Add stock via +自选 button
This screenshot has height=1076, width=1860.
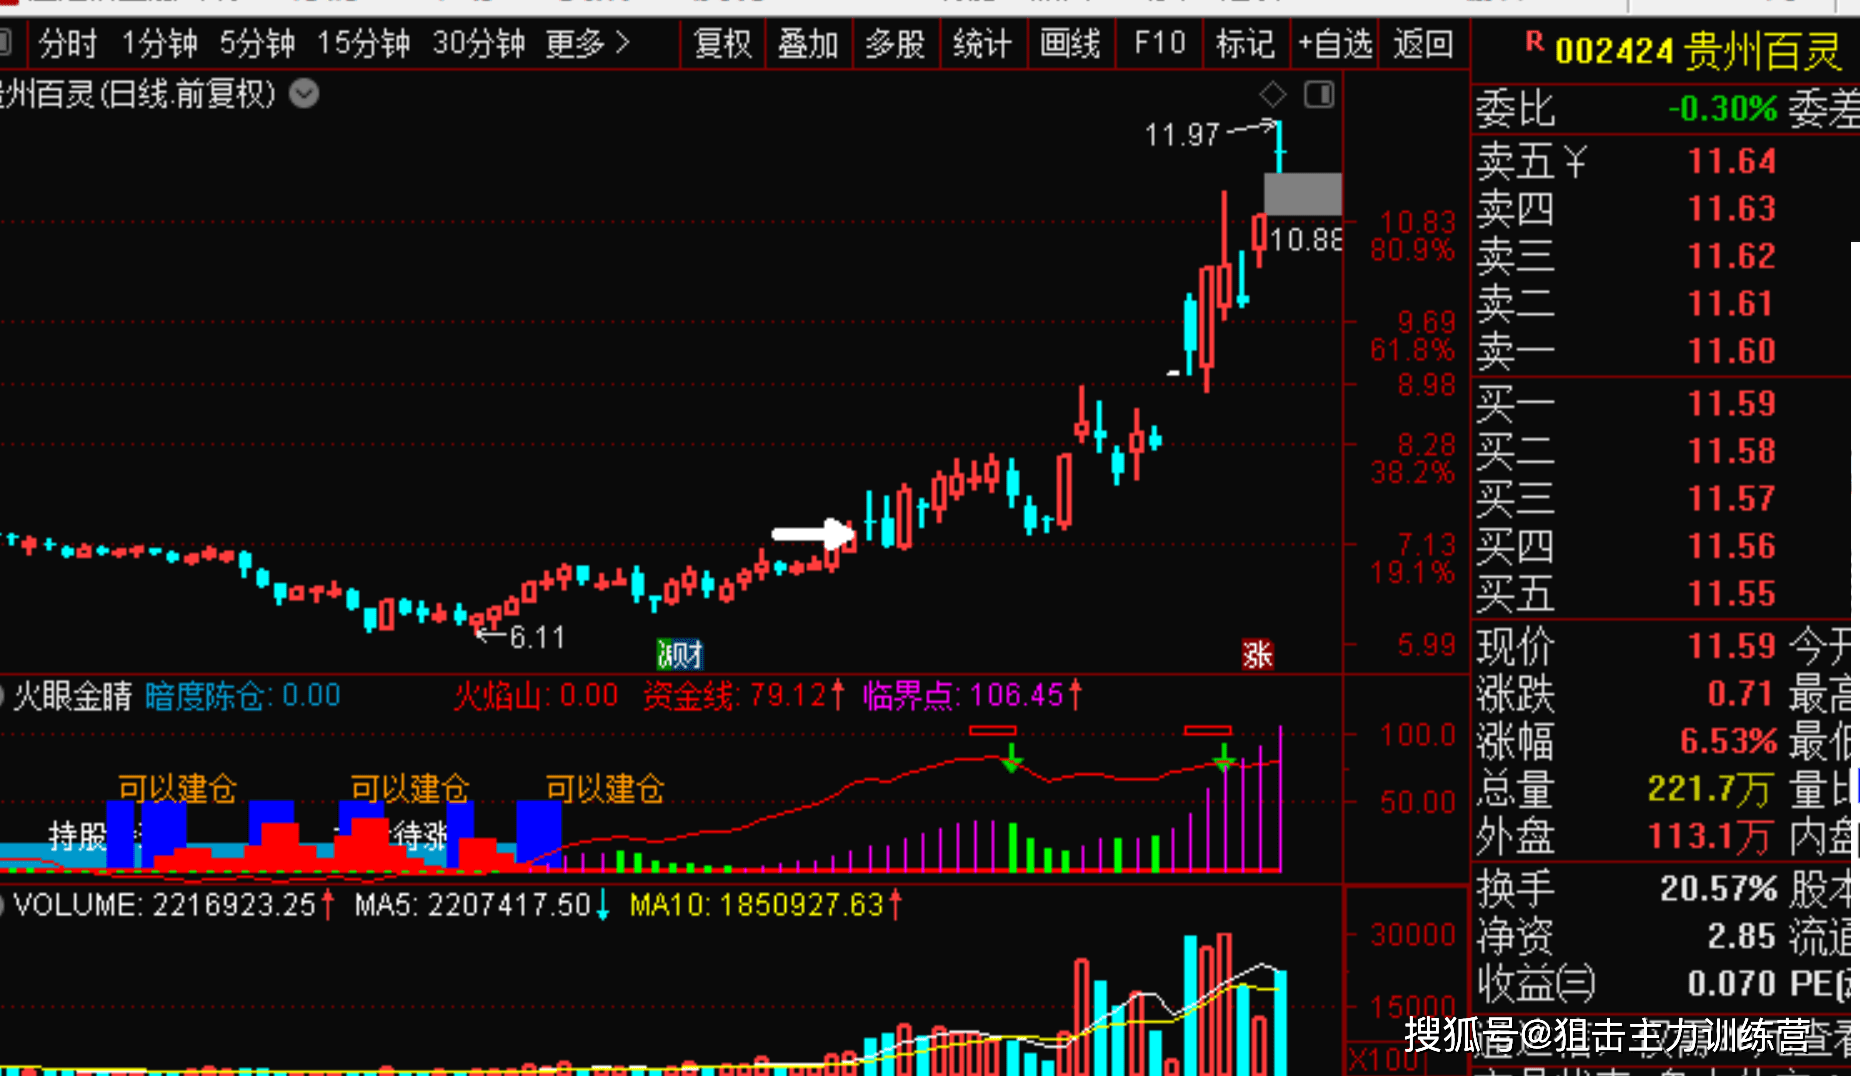click(1335, 44)
